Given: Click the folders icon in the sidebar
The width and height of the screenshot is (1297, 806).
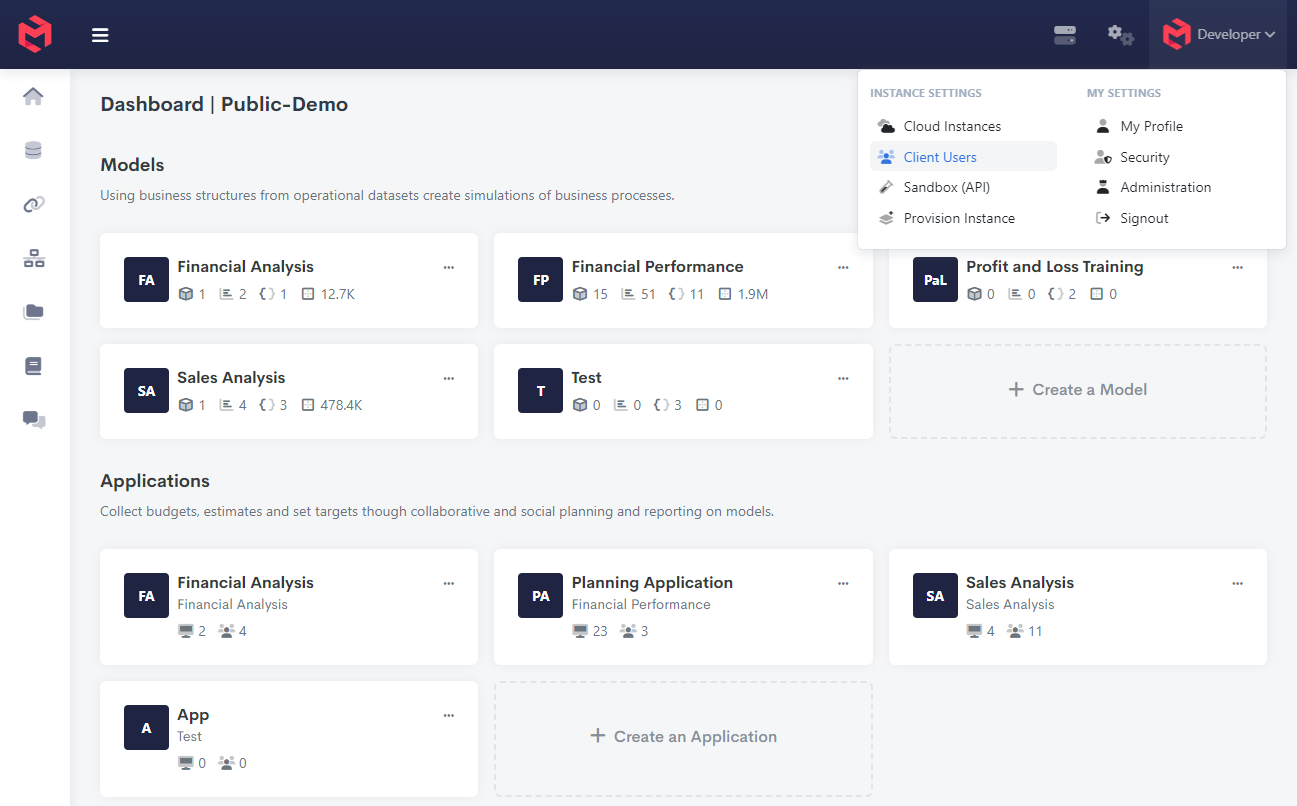Looking at the screenshot, I should [x=33, y=312].
